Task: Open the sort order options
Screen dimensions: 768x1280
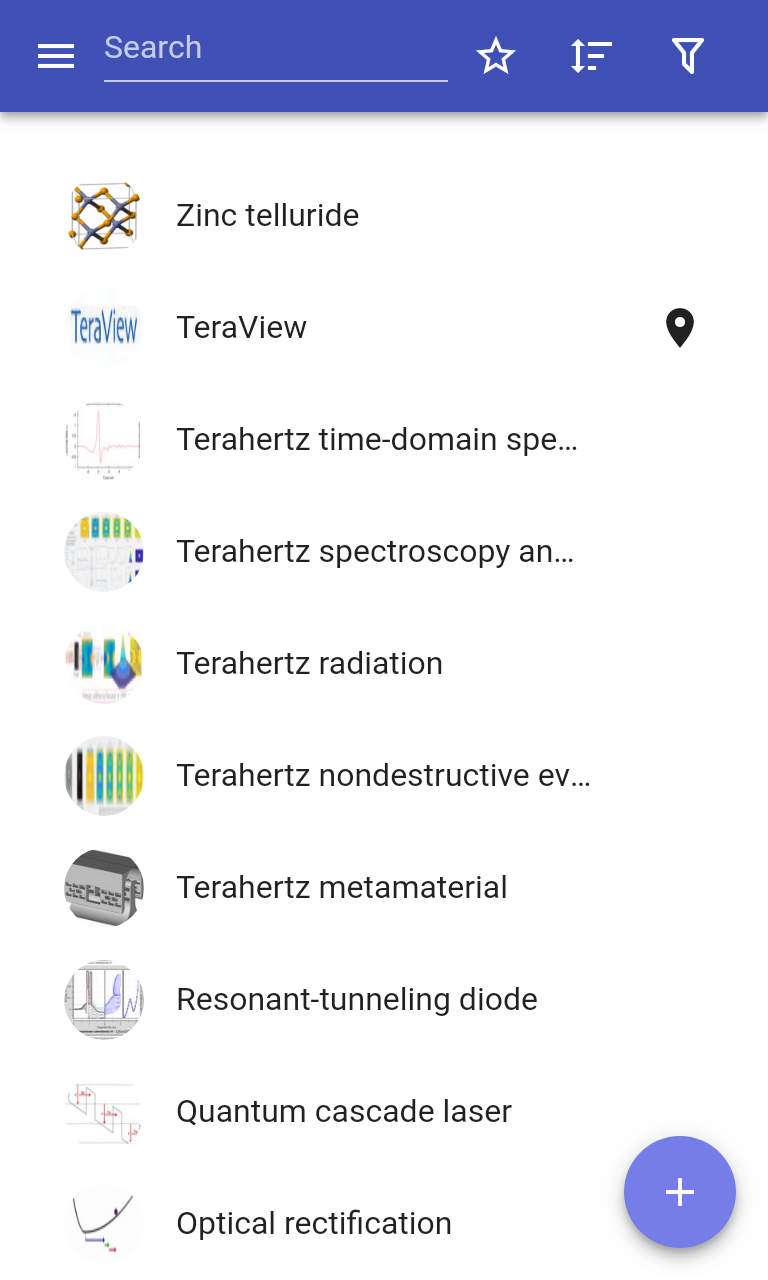Action: tap(591, 56)
